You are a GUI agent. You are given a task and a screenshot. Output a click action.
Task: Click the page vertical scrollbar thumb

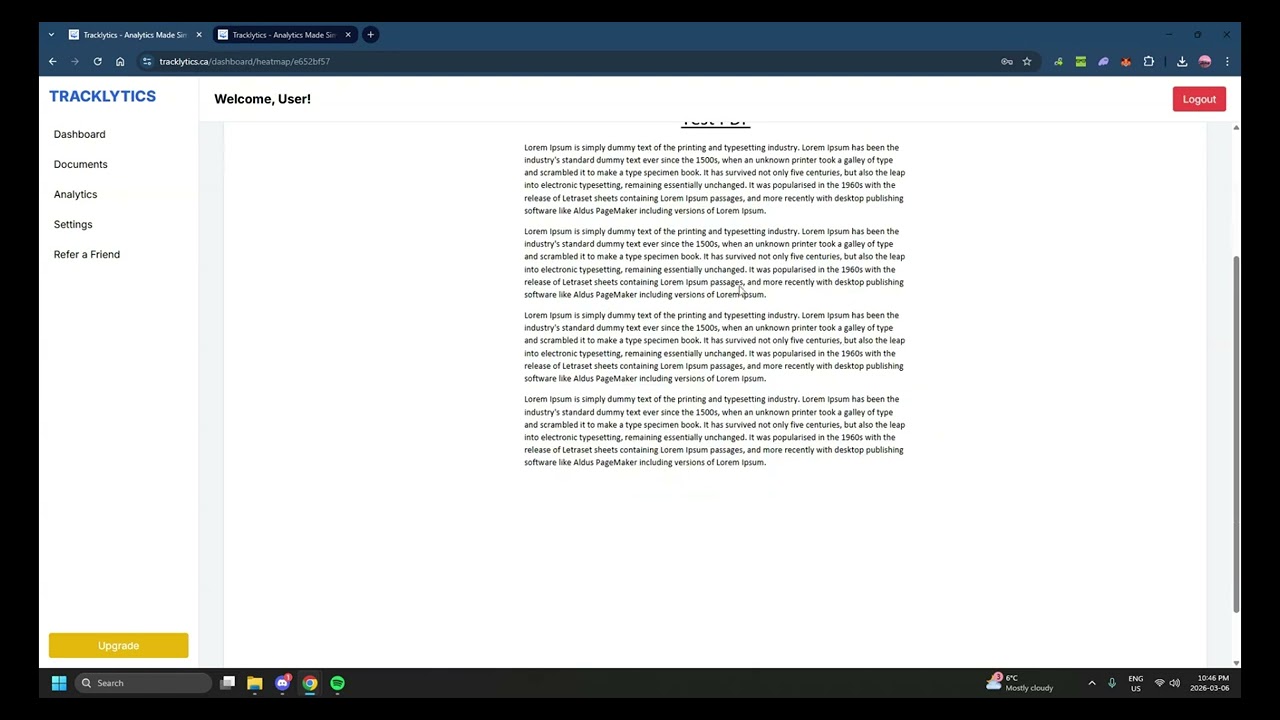(x=1236, y=434)
